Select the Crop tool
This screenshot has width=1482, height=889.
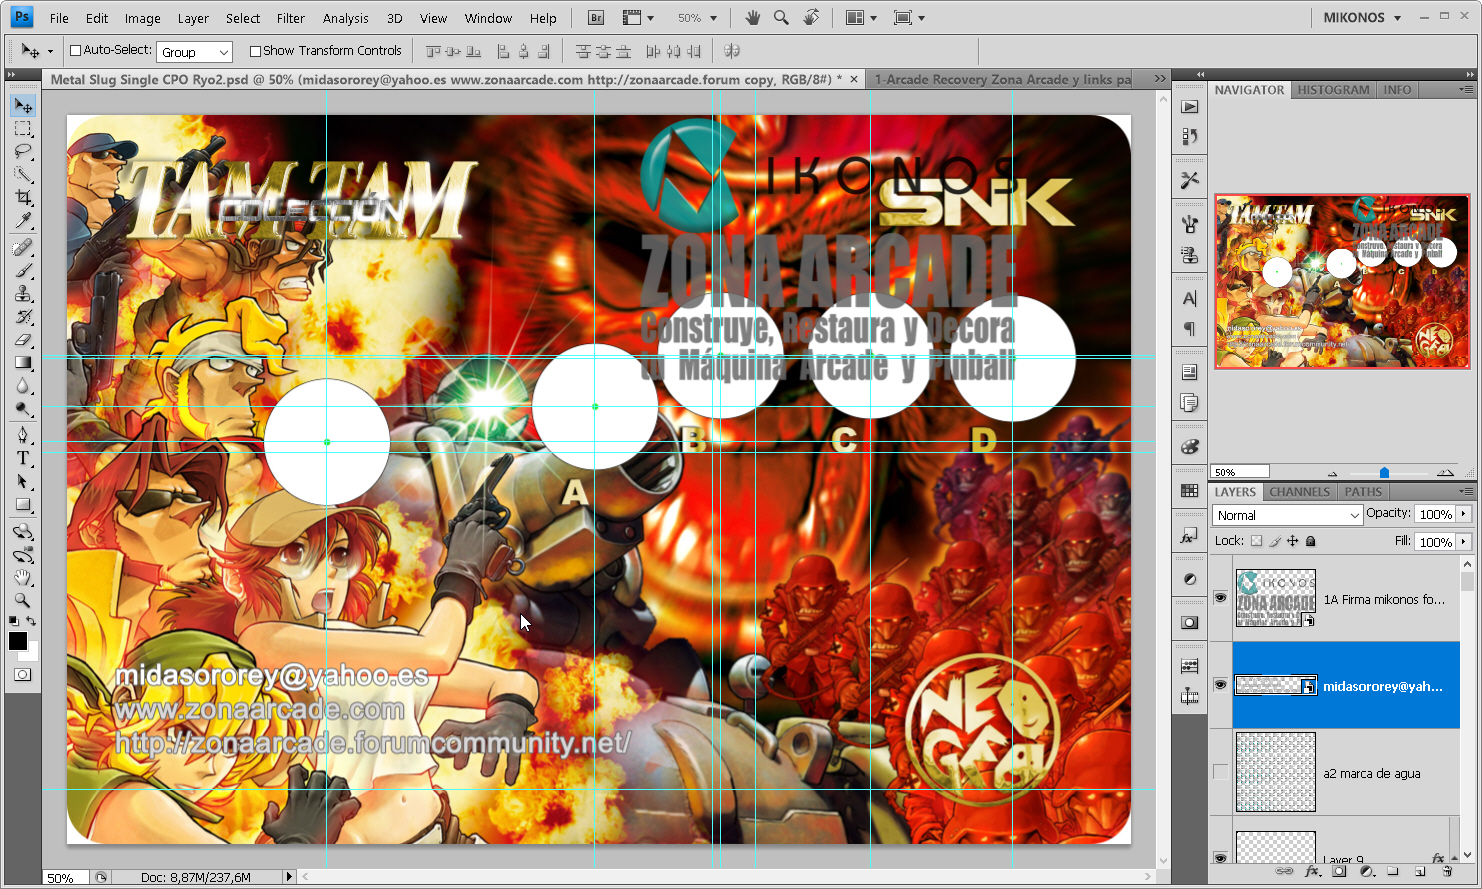coord(23,197)
